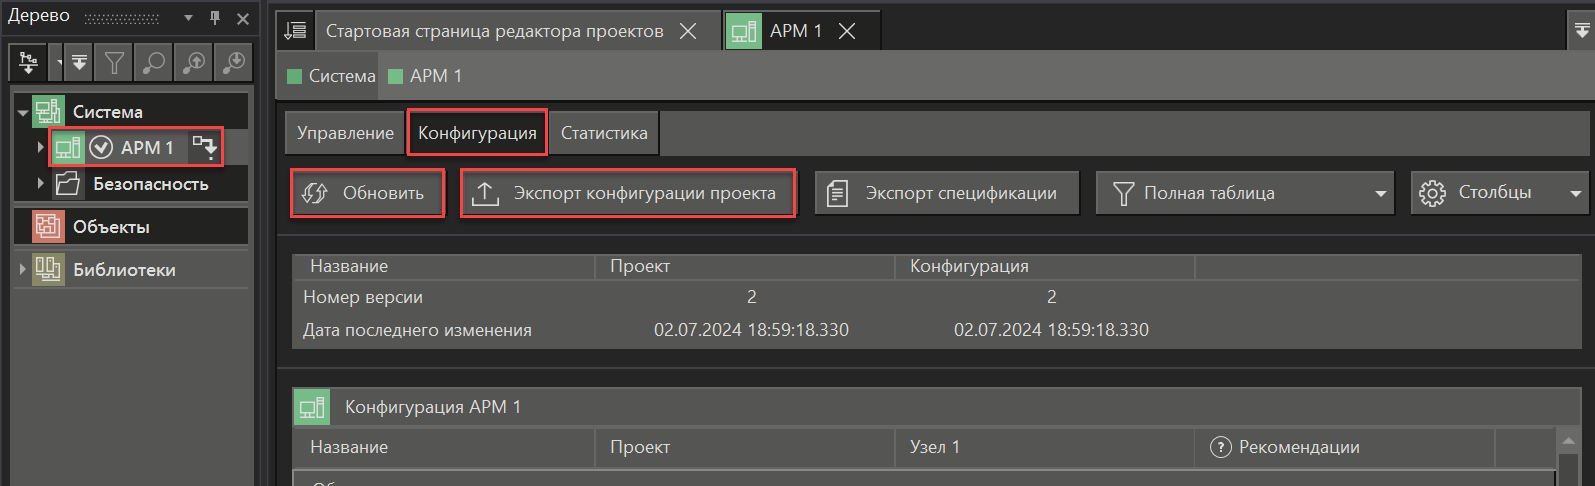Viewport: 1595px width, 486px height.
Task: Pin the Дерево panel with pushpin icon
Action: coord(215,18)
